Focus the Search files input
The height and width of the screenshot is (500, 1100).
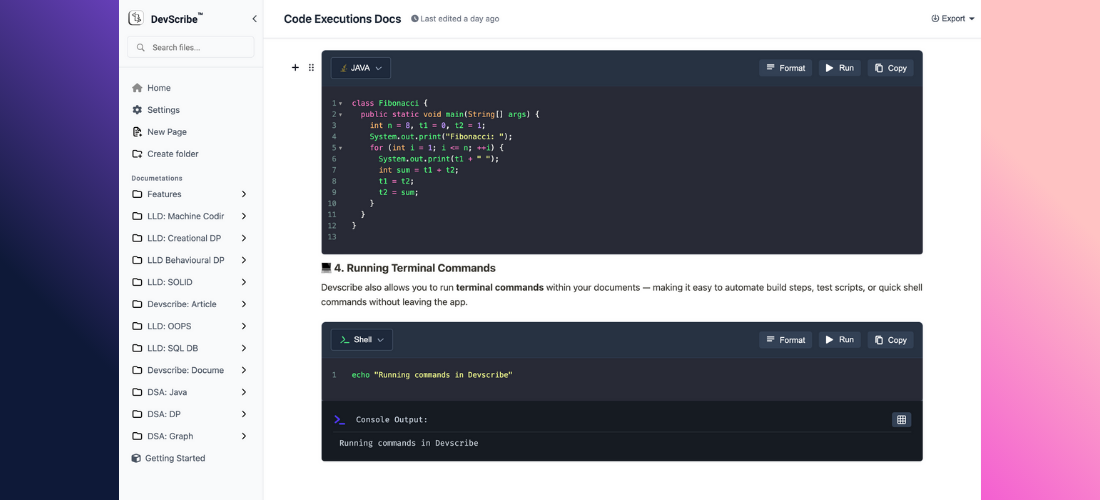tap(191, 47)
